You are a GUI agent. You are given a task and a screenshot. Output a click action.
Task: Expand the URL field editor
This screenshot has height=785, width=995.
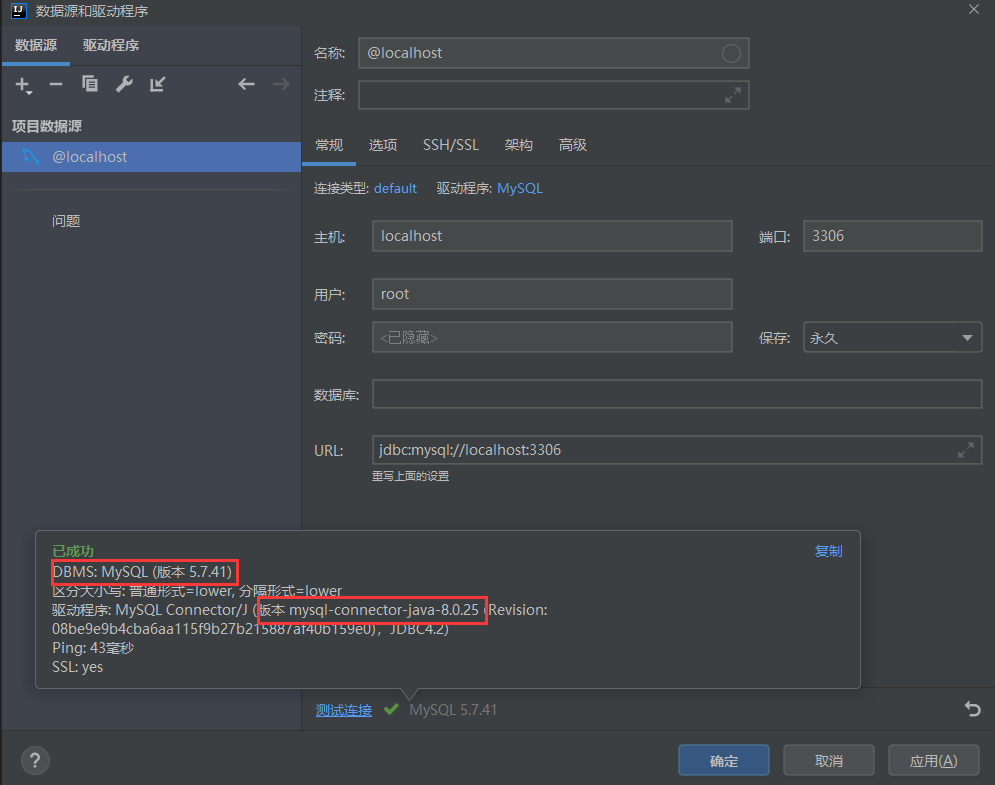965,450
